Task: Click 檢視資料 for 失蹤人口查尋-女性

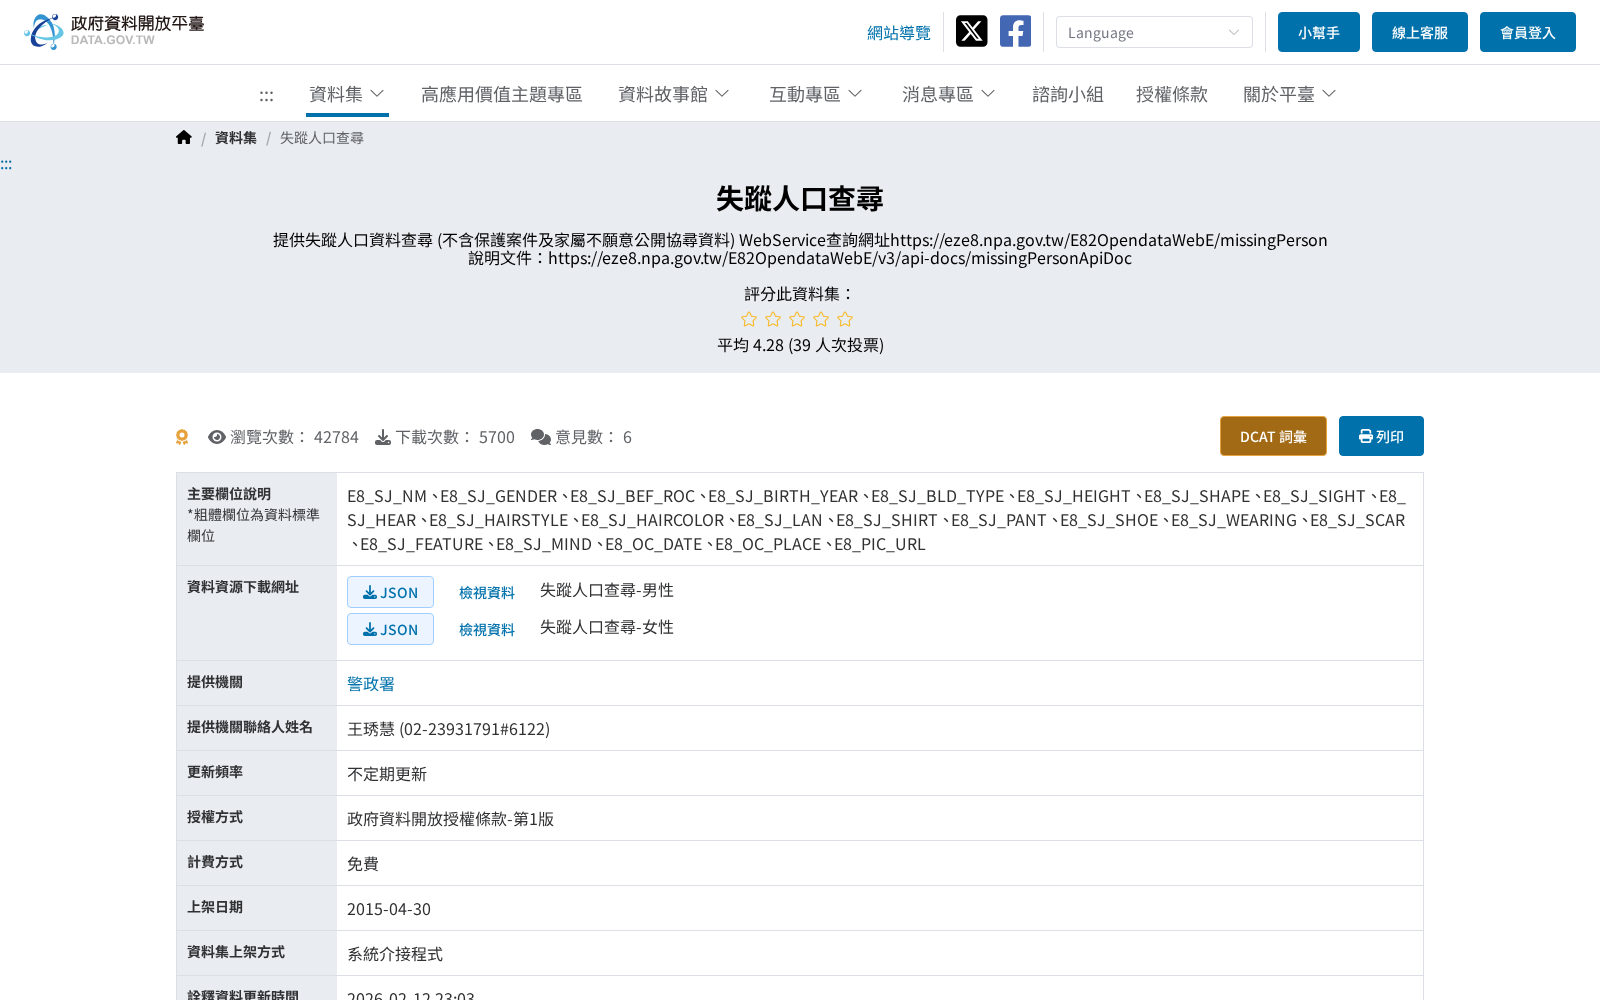Action: coord(486,629)
